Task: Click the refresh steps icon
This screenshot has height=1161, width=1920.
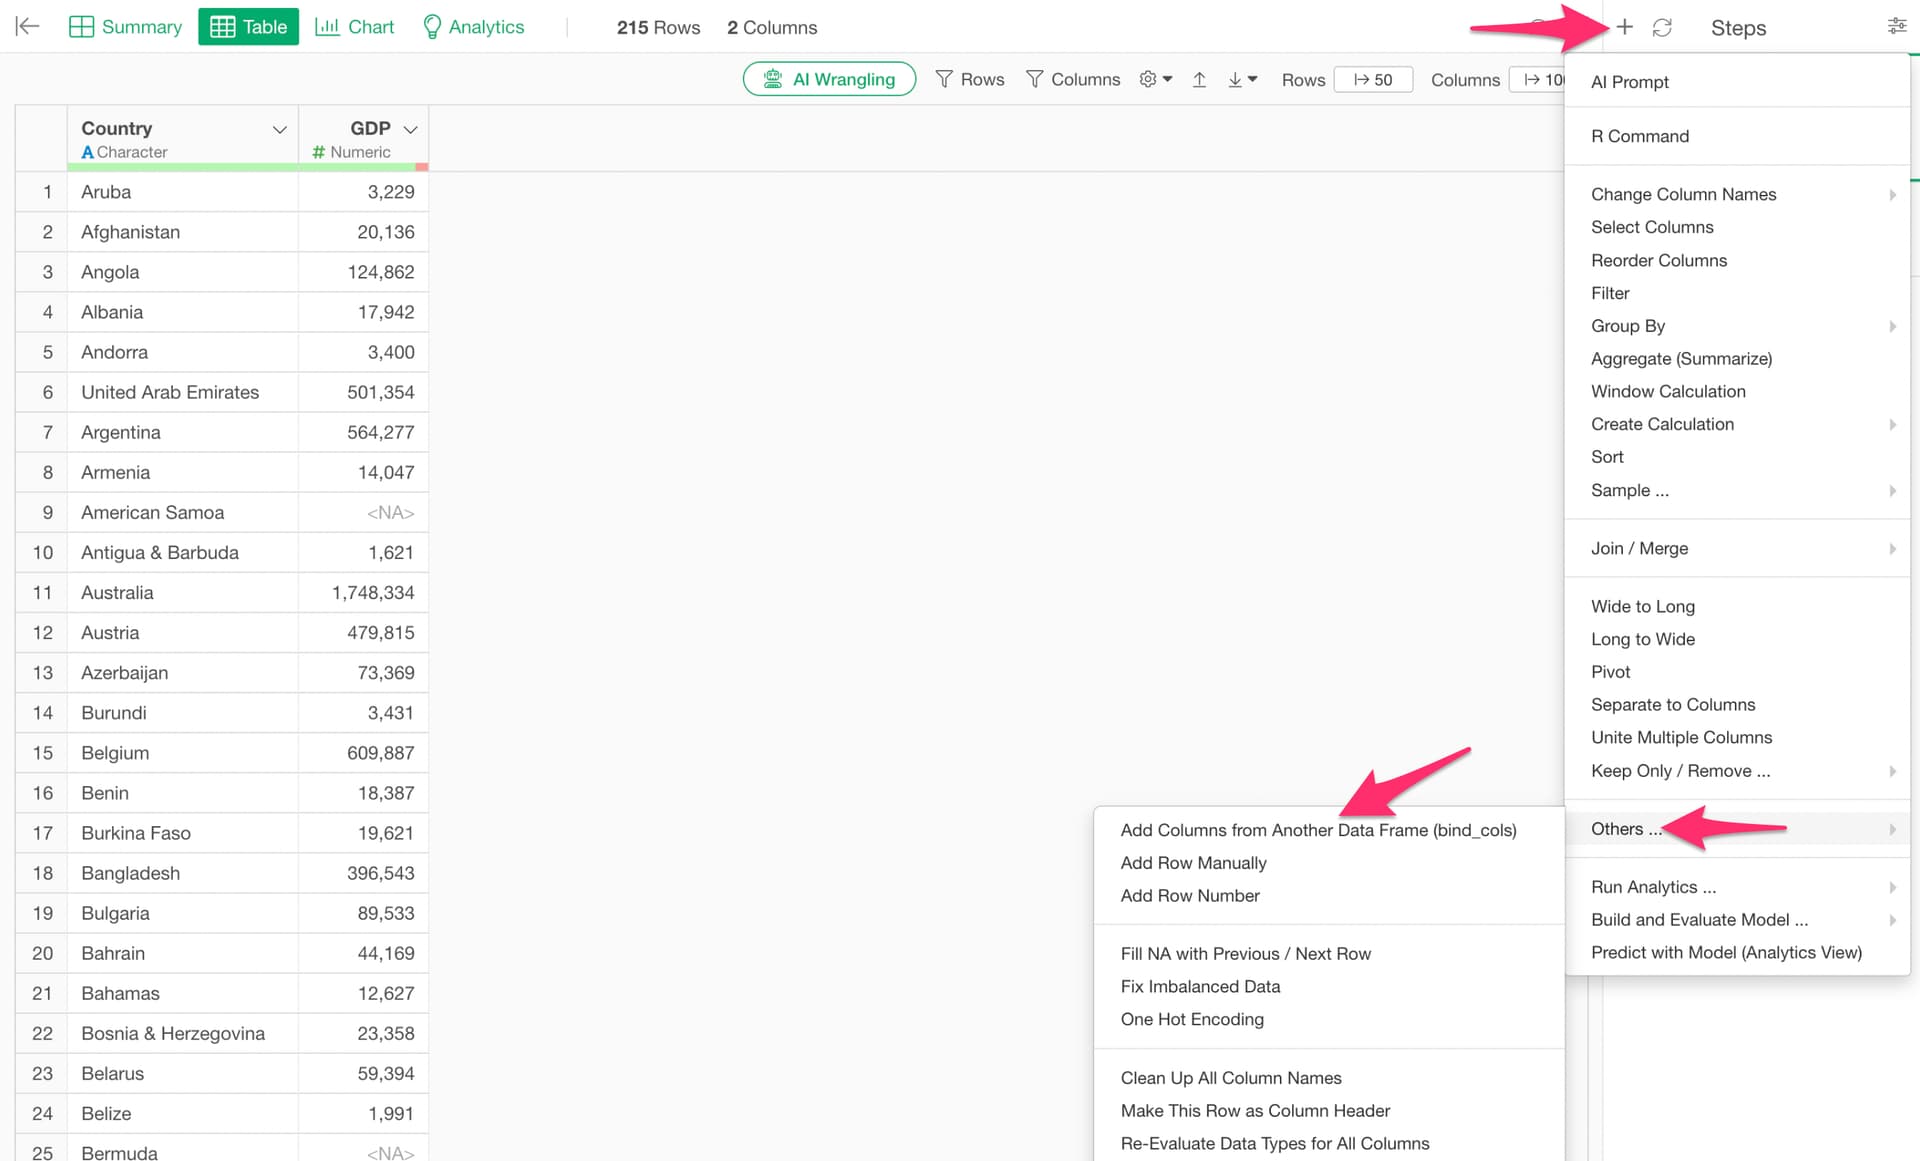Action: coord(1662,27)
